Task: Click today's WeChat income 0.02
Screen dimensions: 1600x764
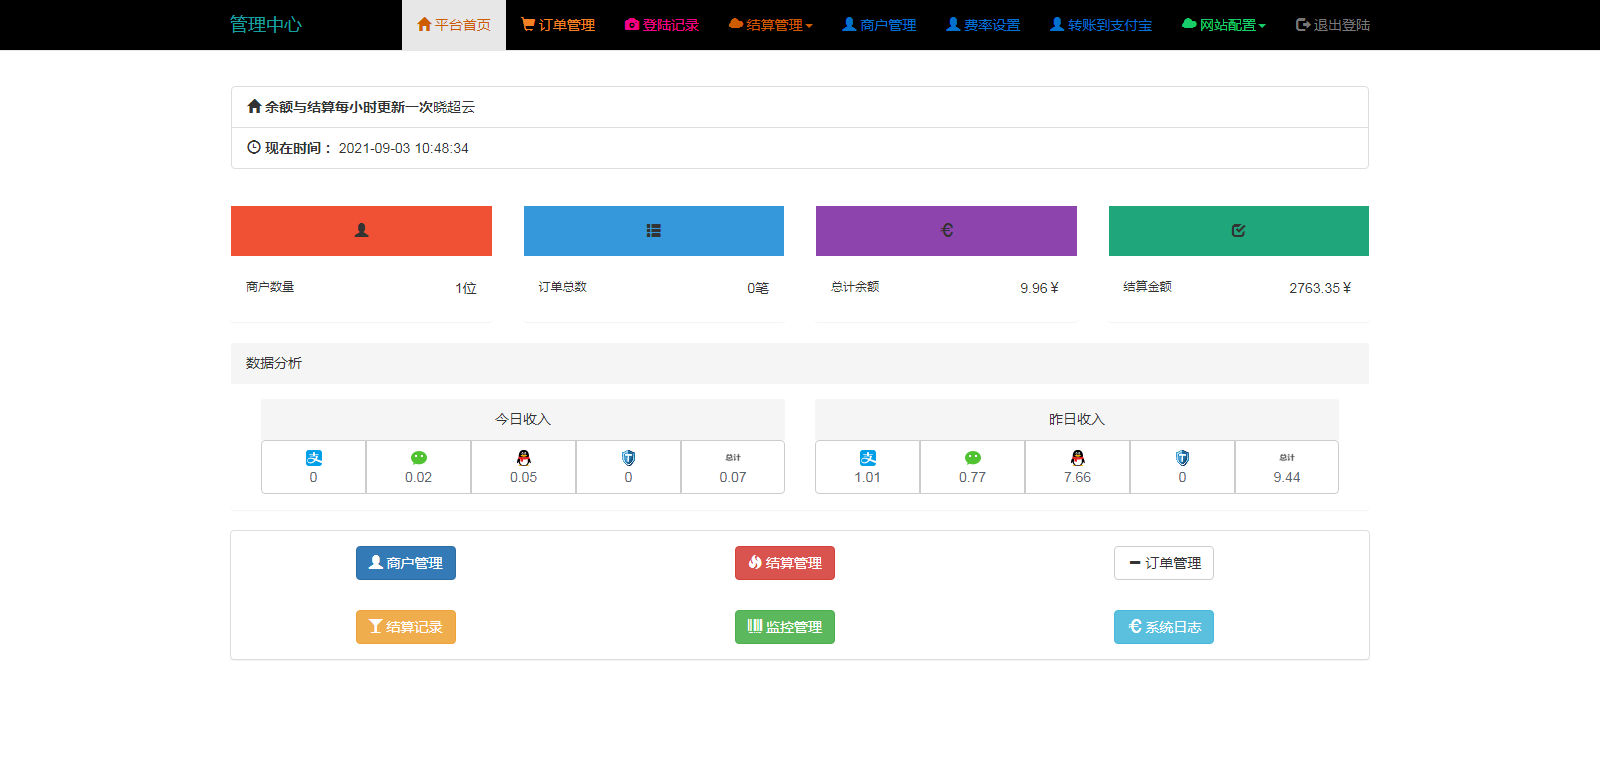Action: [x=419, y=477]
